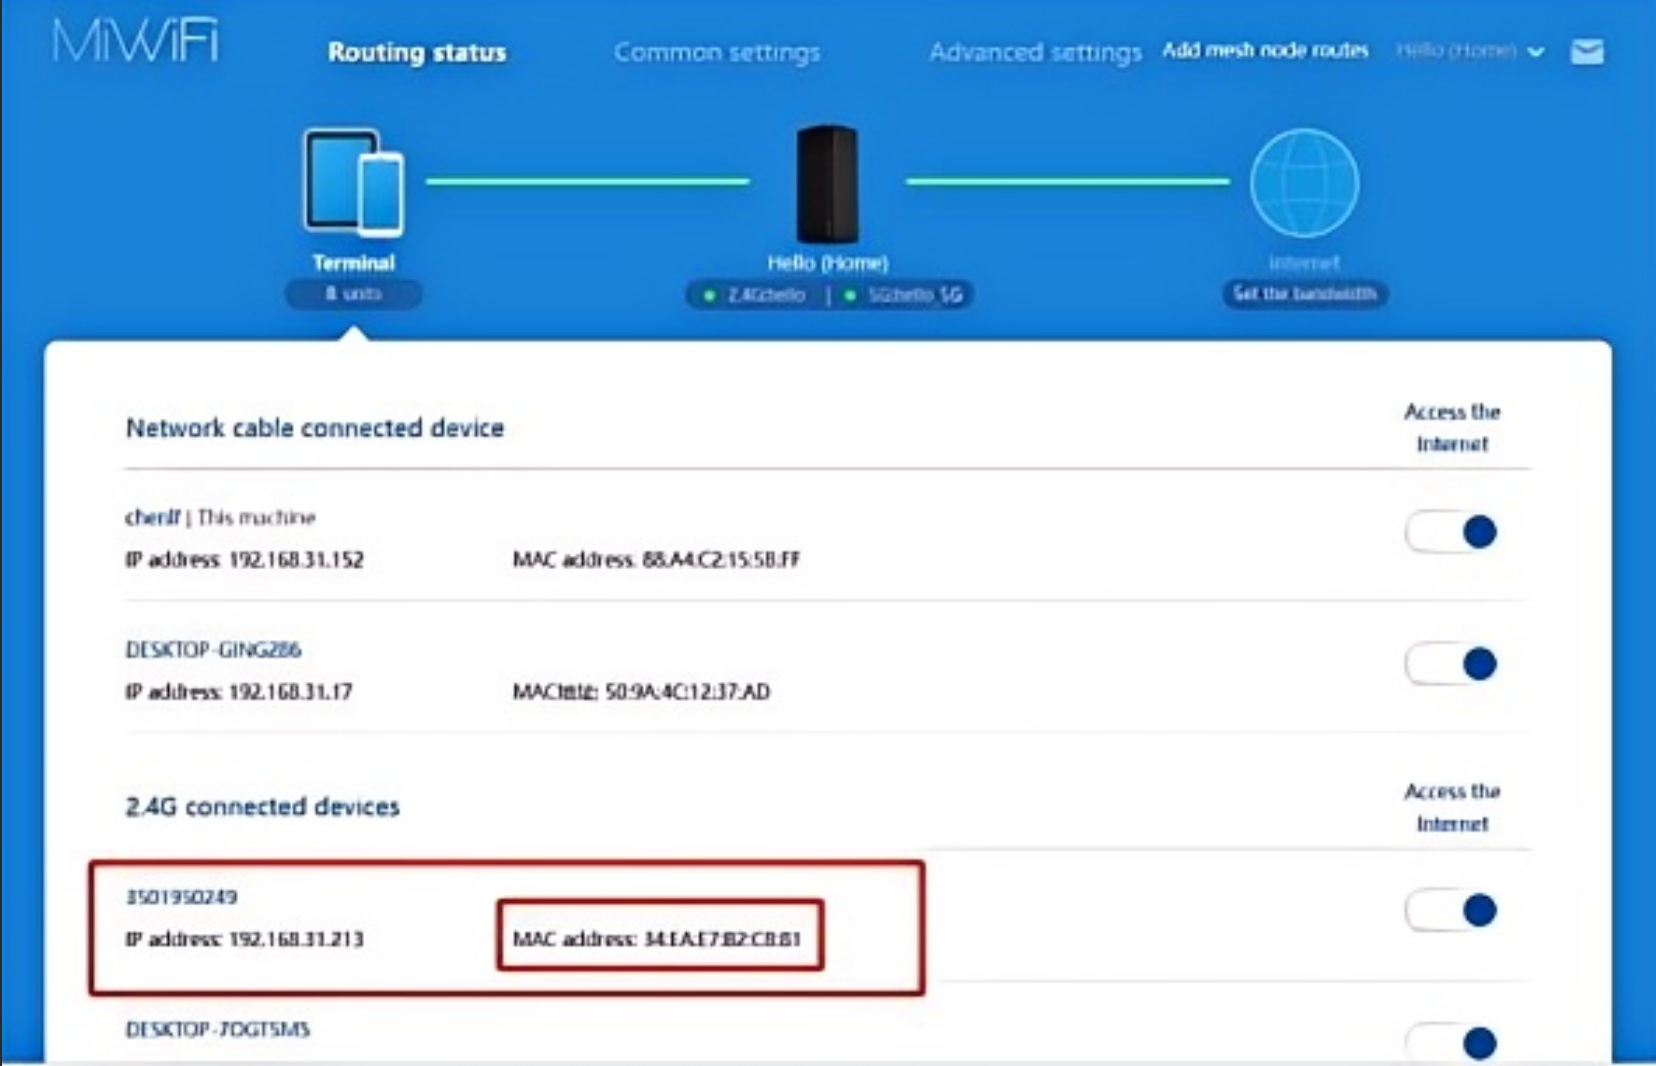Disable internet access for chenlf machine
The height and width of the screenshot is (1066, 1656).
(x=1452, y=532)
